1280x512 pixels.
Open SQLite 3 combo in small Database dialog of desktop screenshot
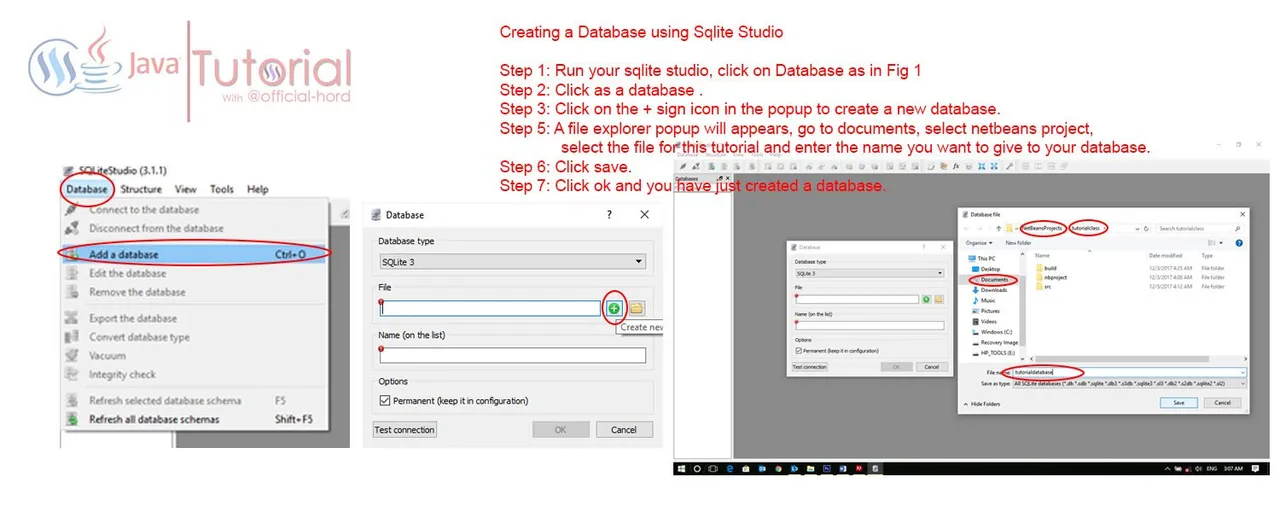(868, 273)
